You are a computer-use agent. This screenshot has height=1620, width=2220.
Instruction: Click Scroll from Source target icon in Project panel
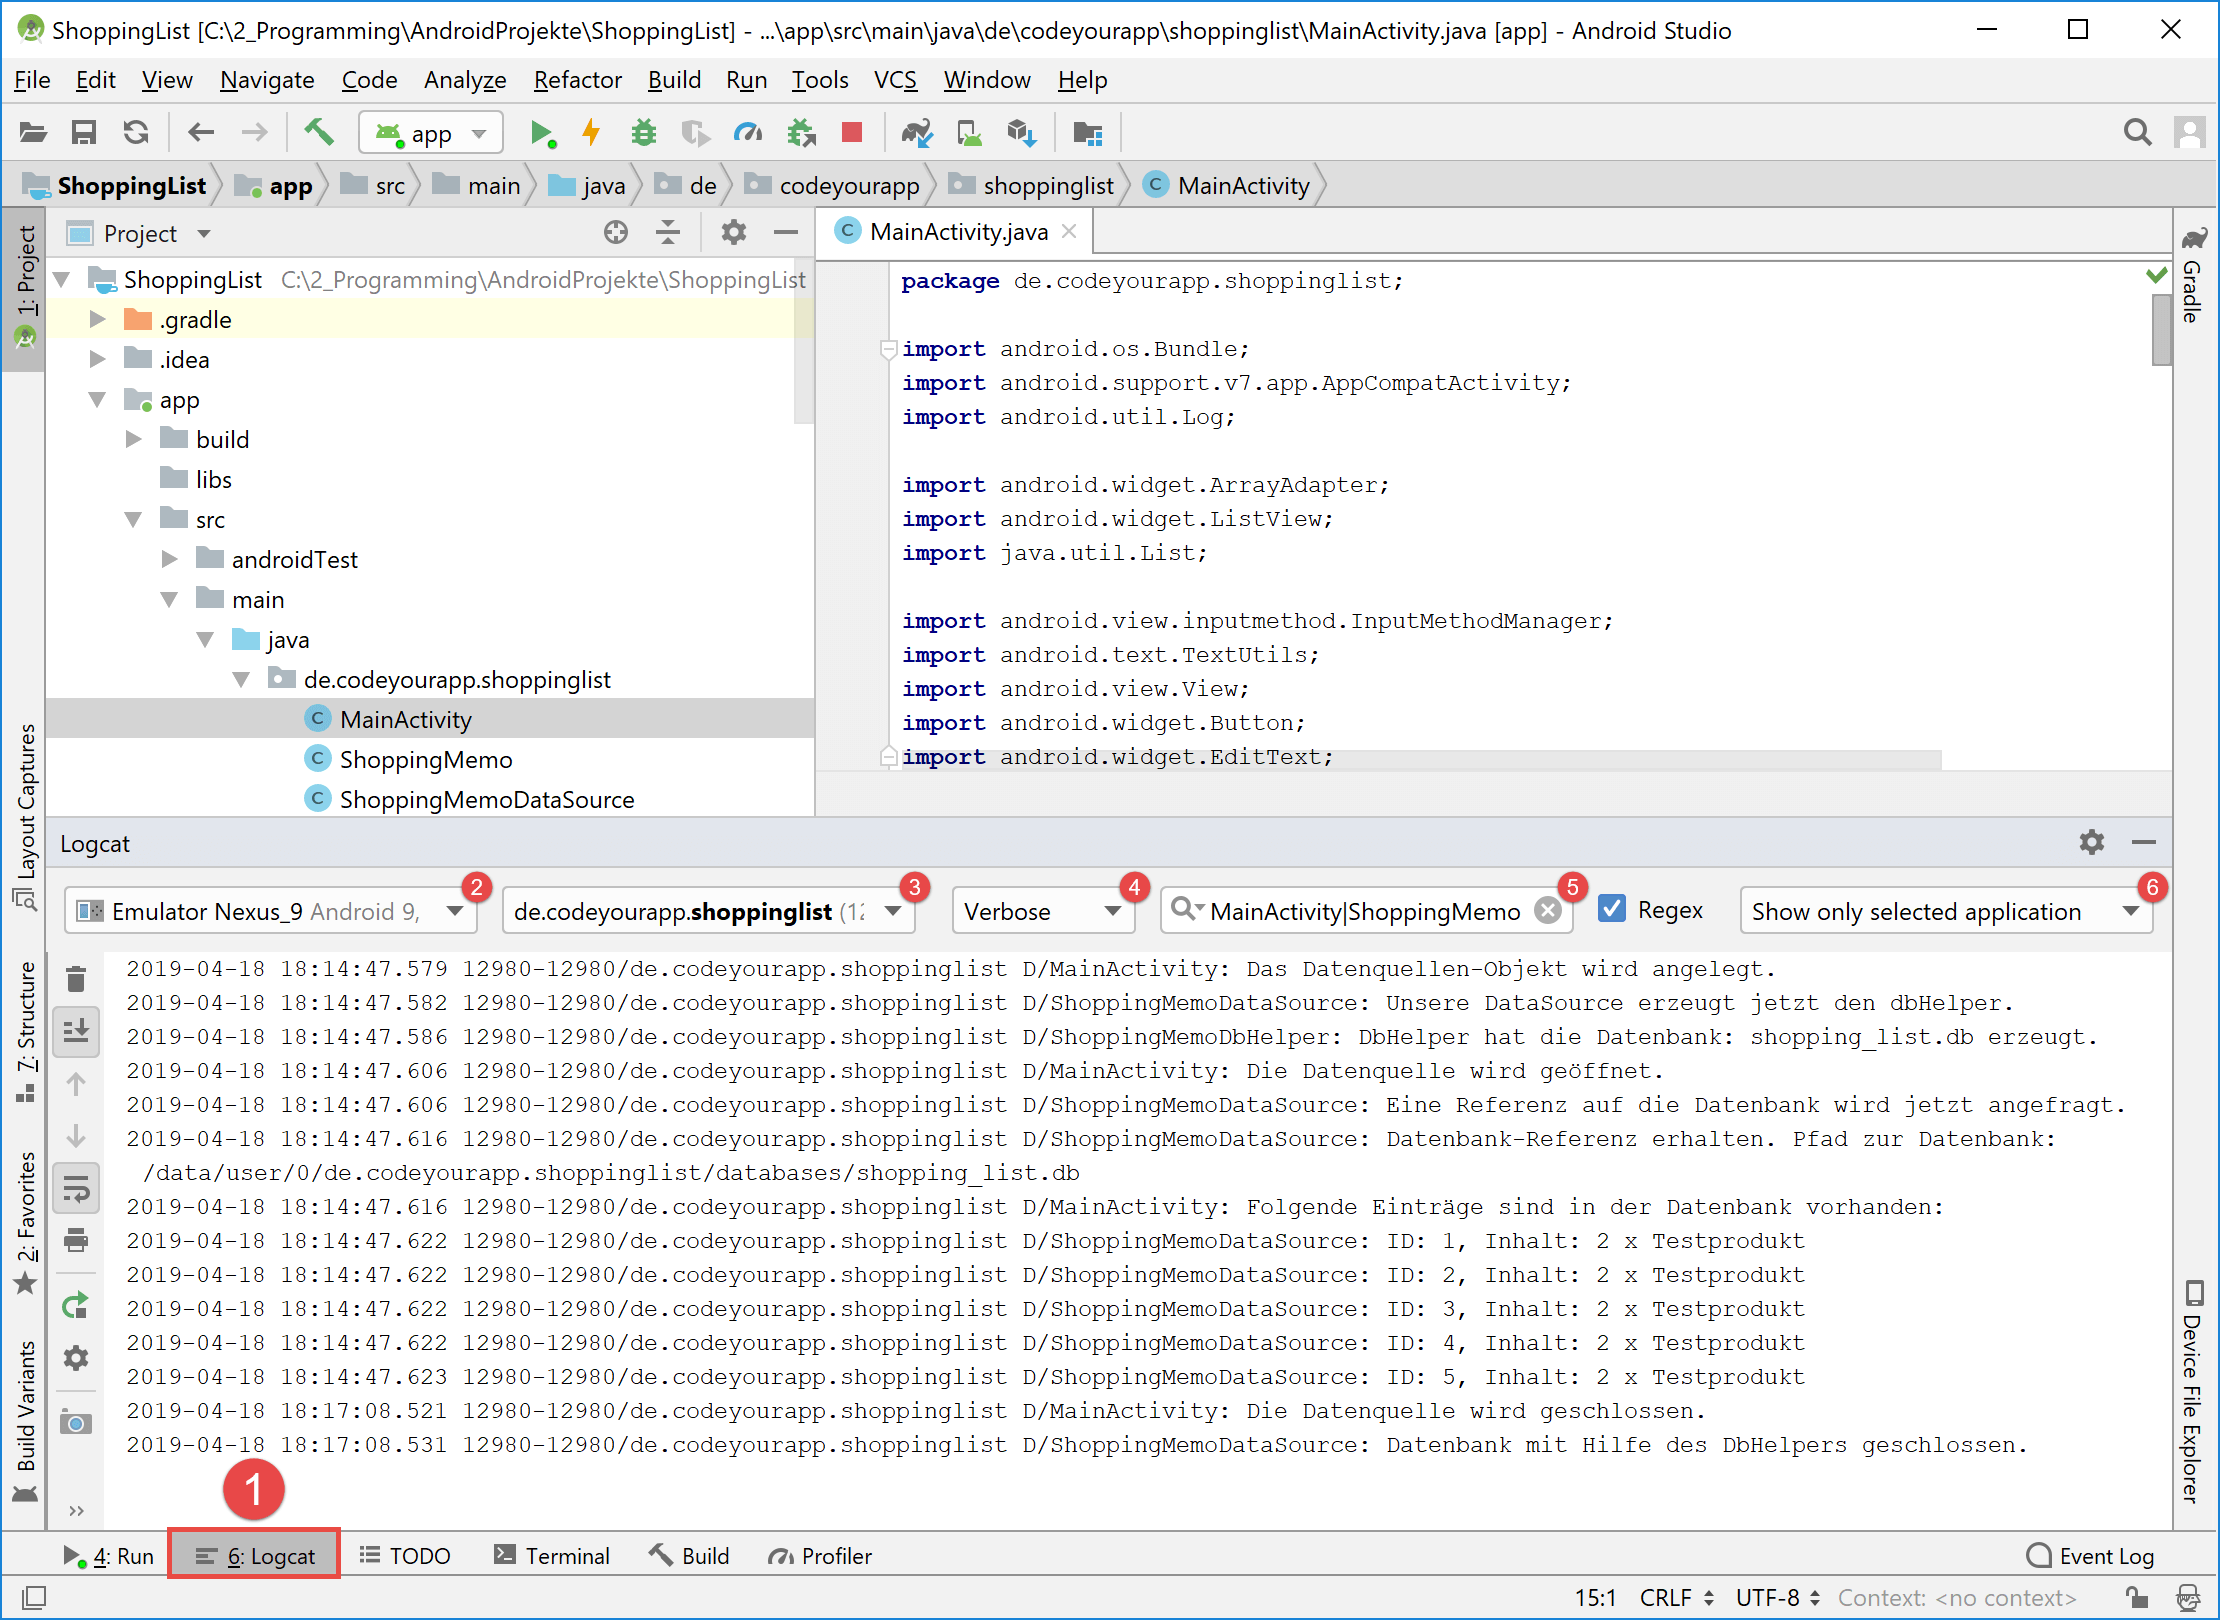click(x=616, y=233)
